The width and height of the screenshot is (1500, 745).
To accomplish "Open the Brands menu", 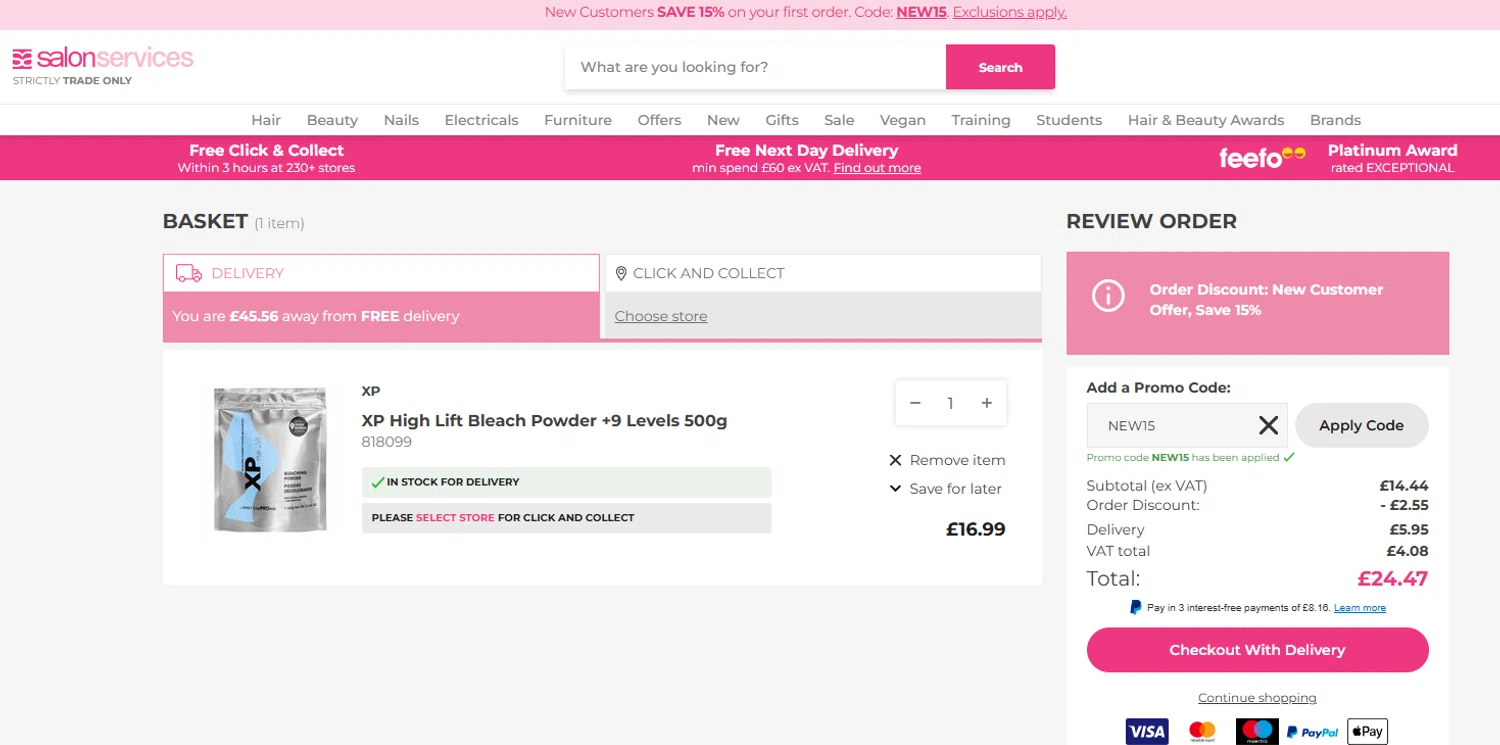I will [1335, 120].
